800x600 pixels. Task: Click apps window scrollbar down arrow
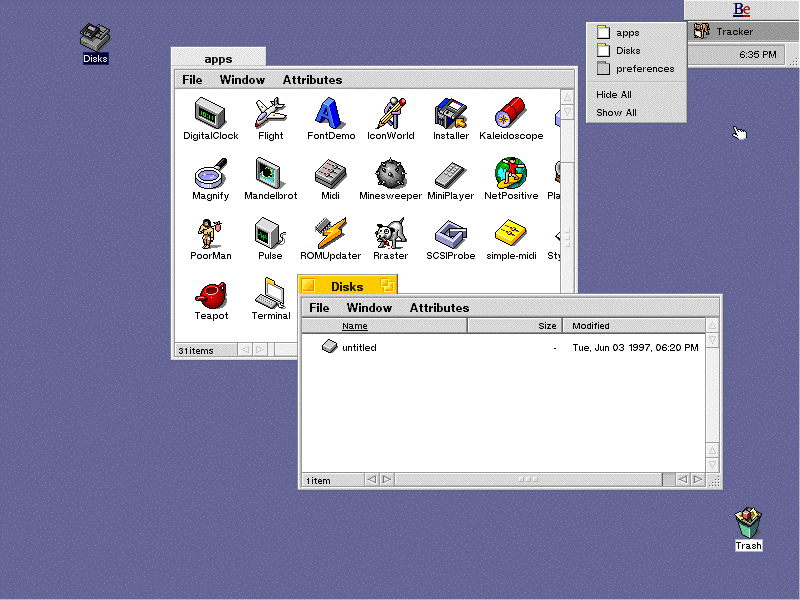coord(567,112)
